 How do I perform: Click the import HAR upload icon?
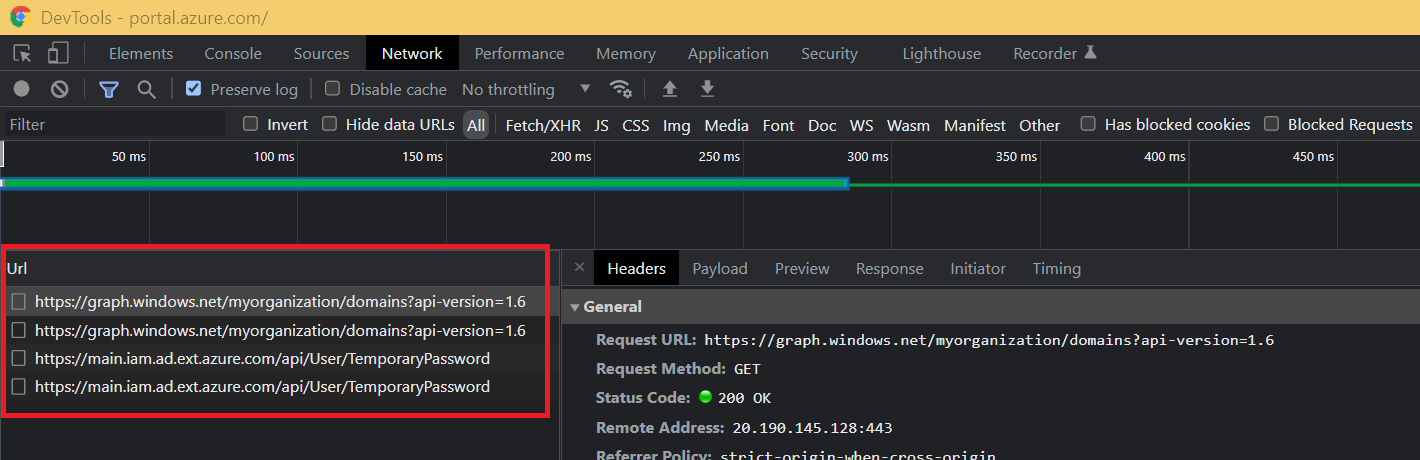point(670,89)
